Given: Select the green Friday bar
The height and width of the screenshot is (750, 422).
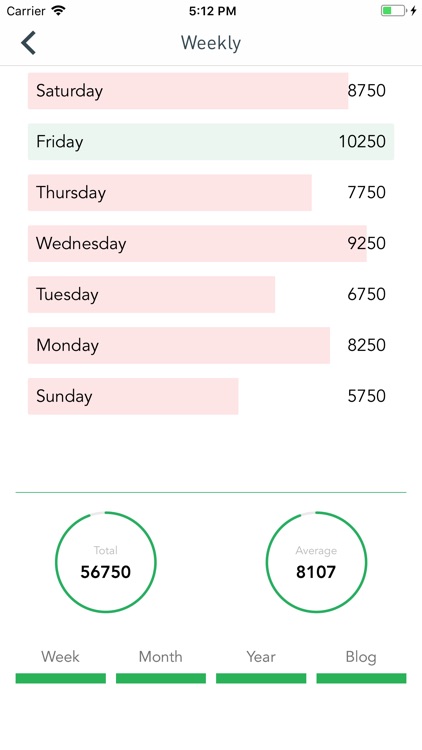Looking at the screenshot, I should click(x=211, y=142).
